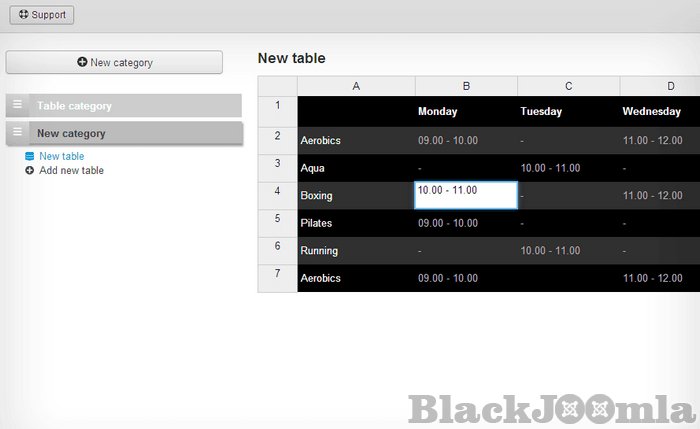
Task: Click the Boxing Monday cell input field
Action: [465, 195]
